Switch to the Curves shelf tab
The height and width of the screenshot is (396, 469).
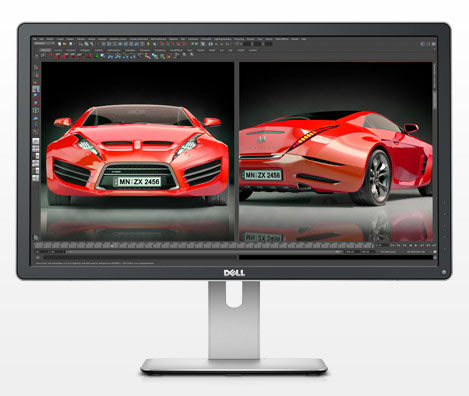(58, 50)
